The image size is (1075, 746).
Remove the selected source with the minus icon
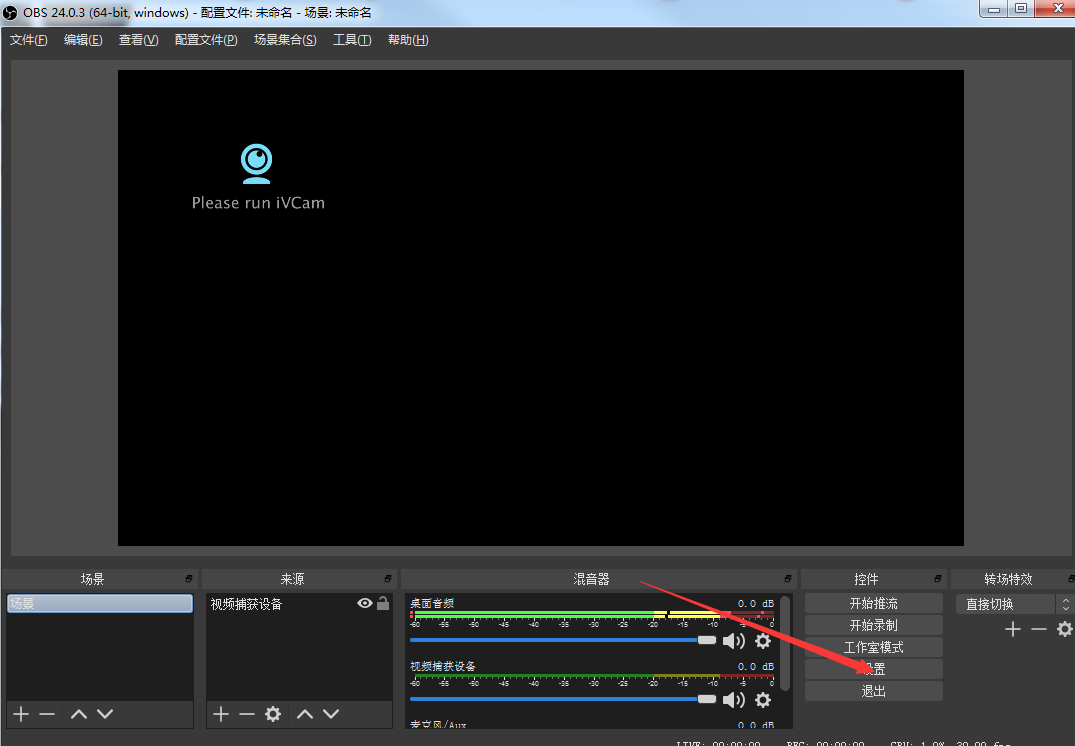(x=247, y=714)
